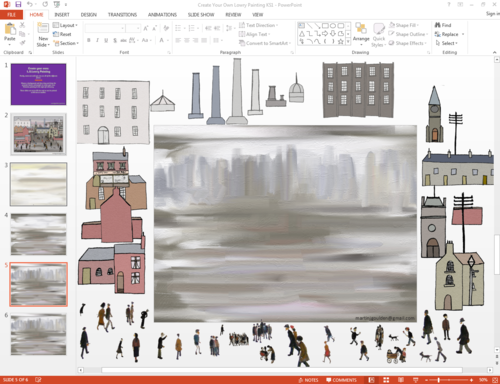The image size is (500, 384).
Task: Click the New Slide icon
Action: pyautogui.click(x=43, y=29)
